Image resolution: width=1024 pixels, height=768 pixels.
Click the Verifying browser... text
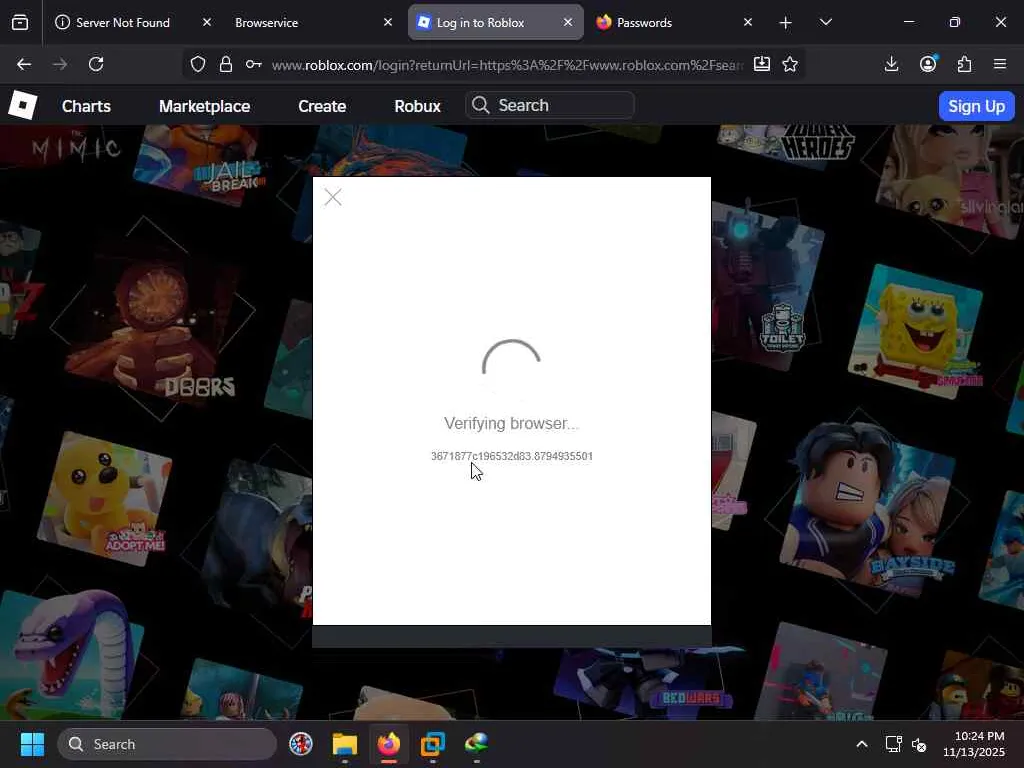tap(511, 423)
